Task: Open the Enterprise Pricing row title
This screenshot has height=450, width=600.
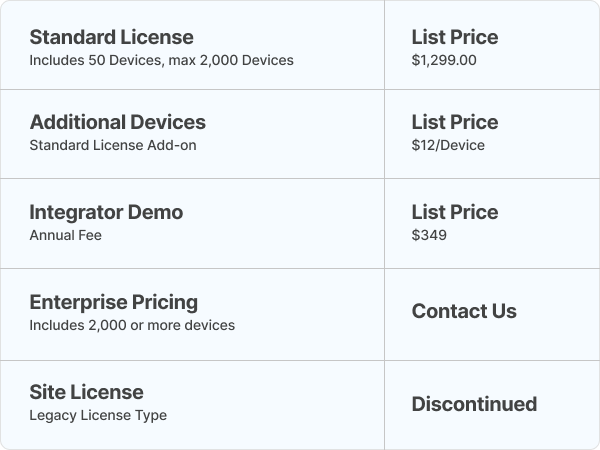Action: [x=114, y=302]
